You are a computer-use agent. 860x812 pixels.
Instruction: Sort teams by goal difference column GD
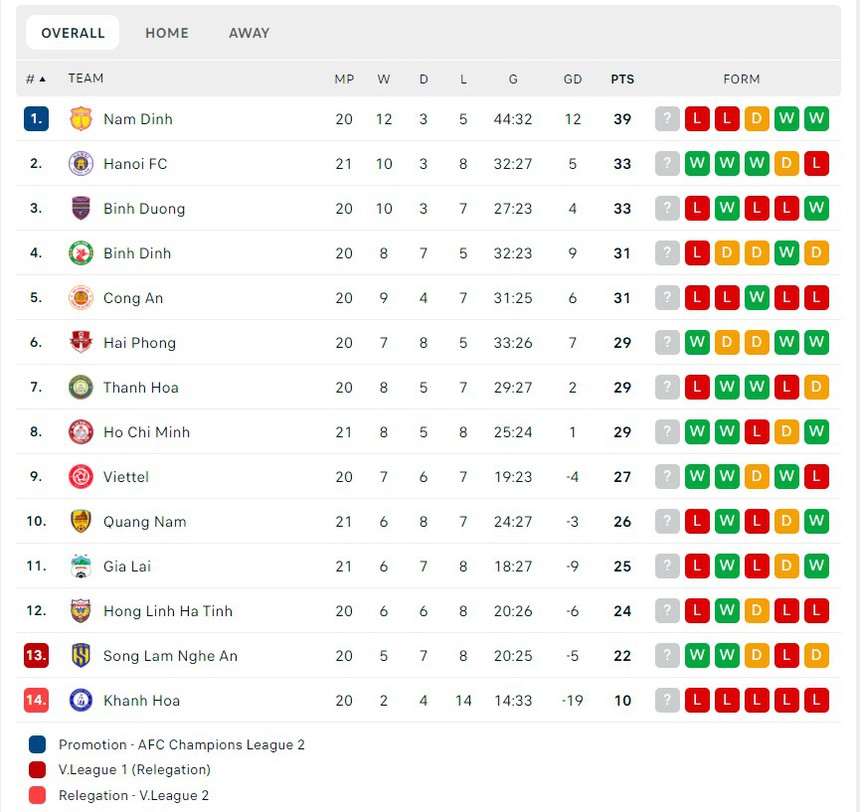pos(573,78)
